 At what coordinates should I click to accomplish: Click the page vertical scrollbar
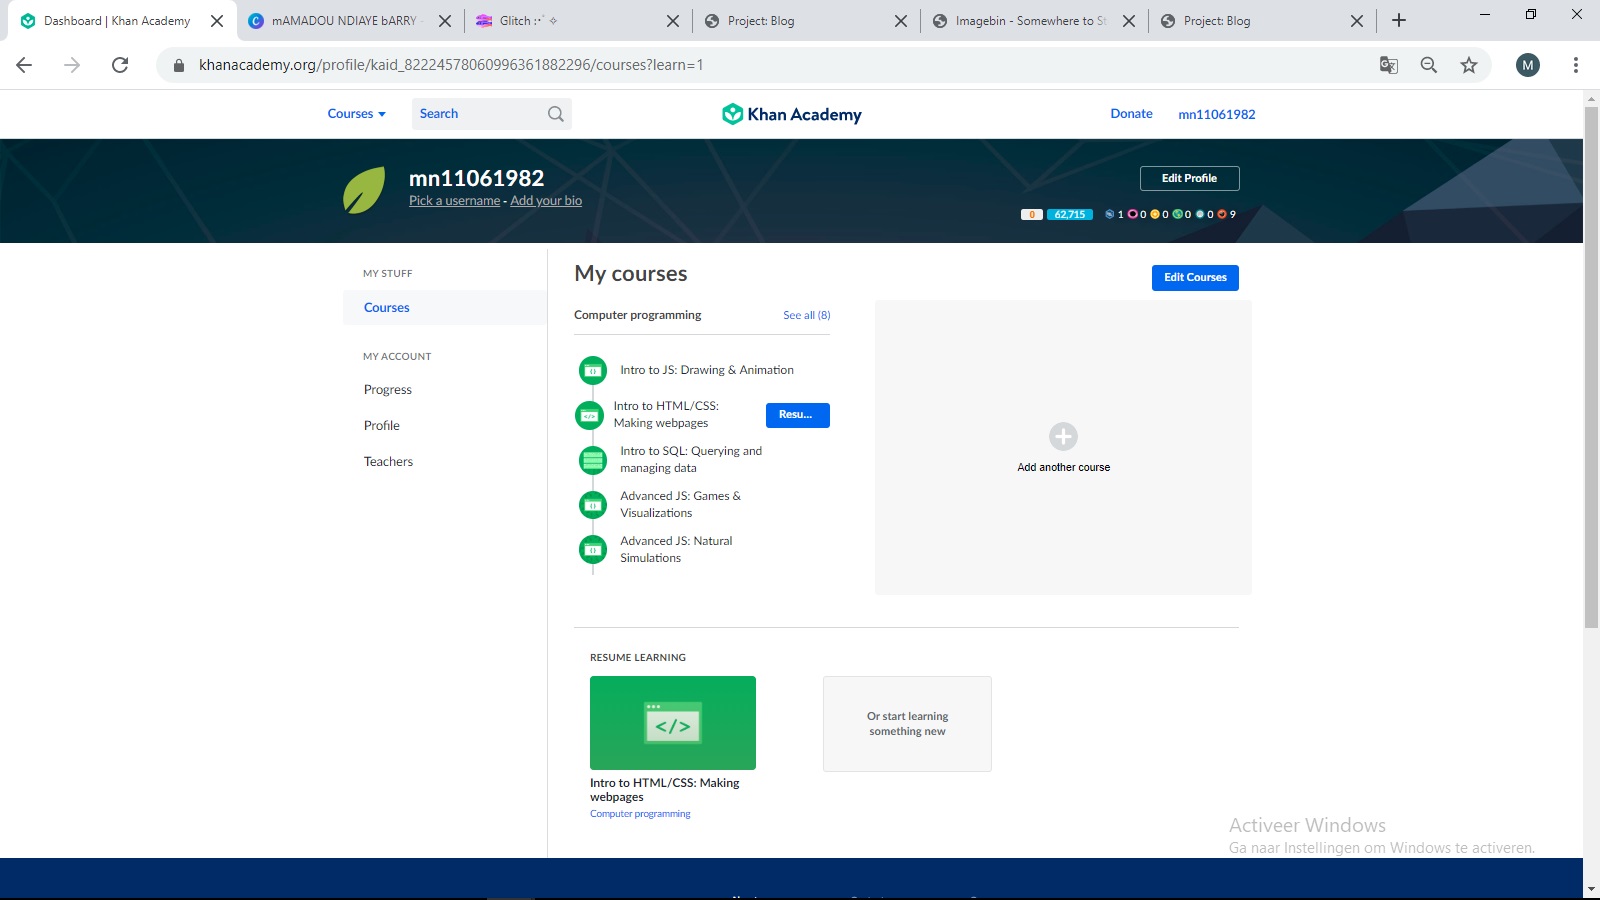point(1591,368)
